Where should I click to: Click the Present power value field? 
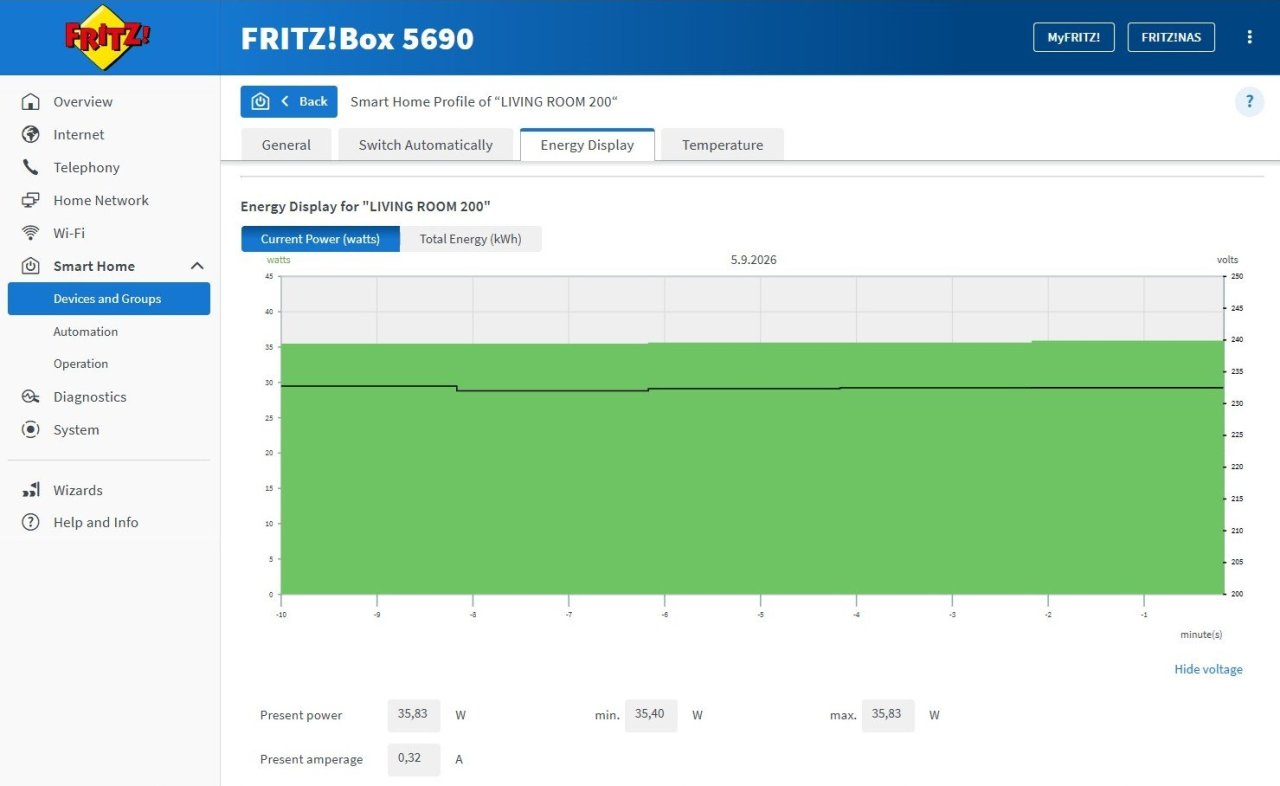pos(413,715)
